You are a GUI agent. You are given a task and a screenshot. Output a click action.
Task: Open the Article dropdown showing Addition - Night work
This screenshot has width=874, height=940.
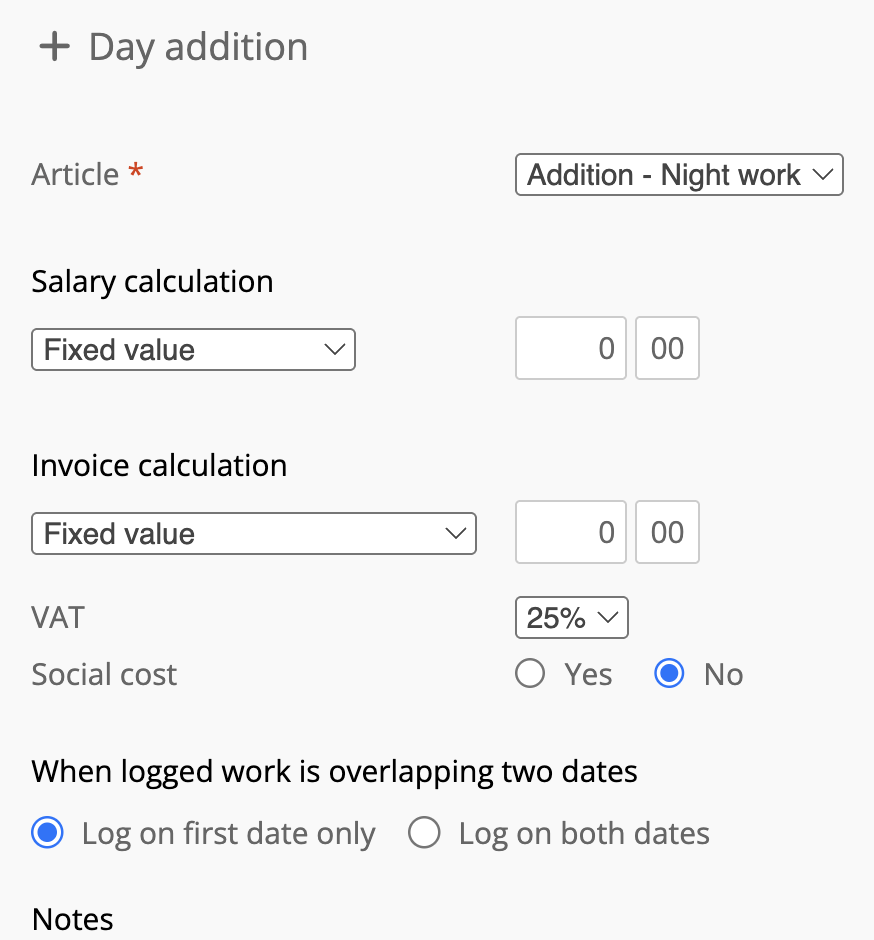(679, 175)
